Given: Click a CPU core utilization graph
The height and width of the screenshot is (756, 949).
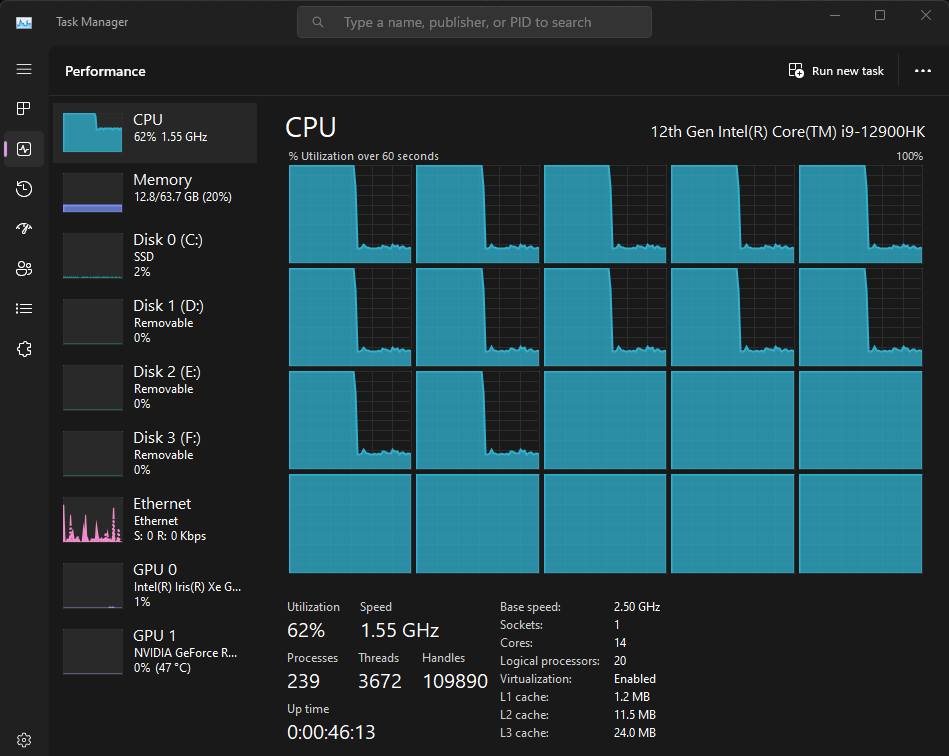Looking at the screenshot, I should pyautogui.click(x=350, y=215).
